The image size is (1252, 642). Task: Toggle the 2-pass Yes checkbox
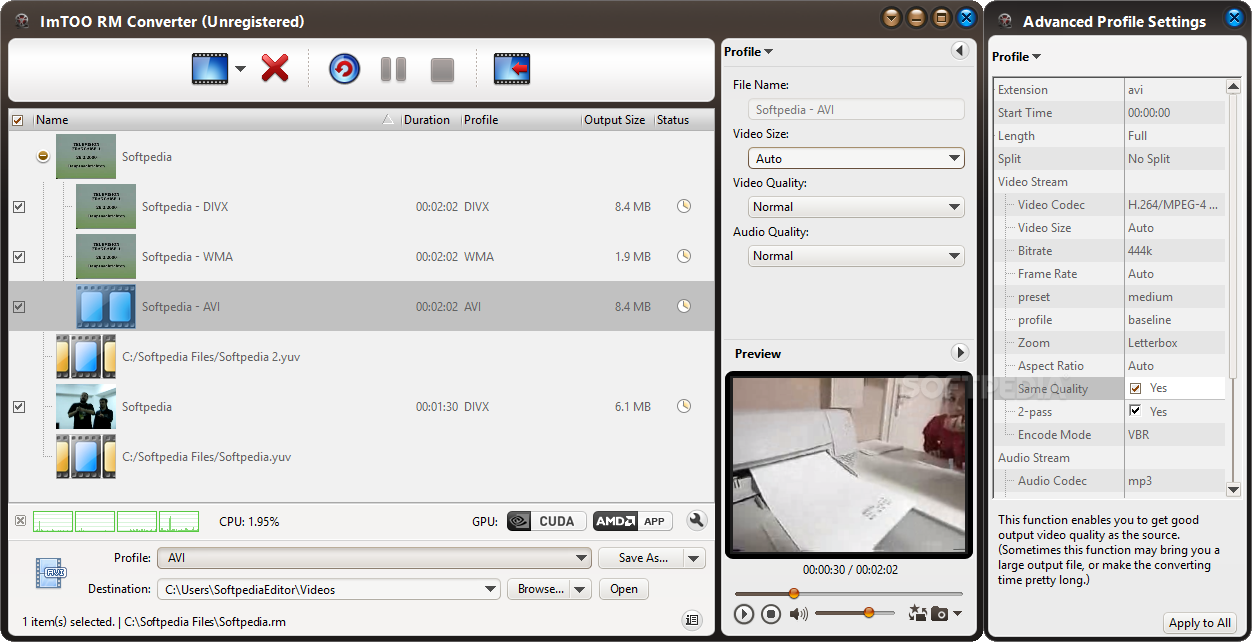click(1136, 411)
